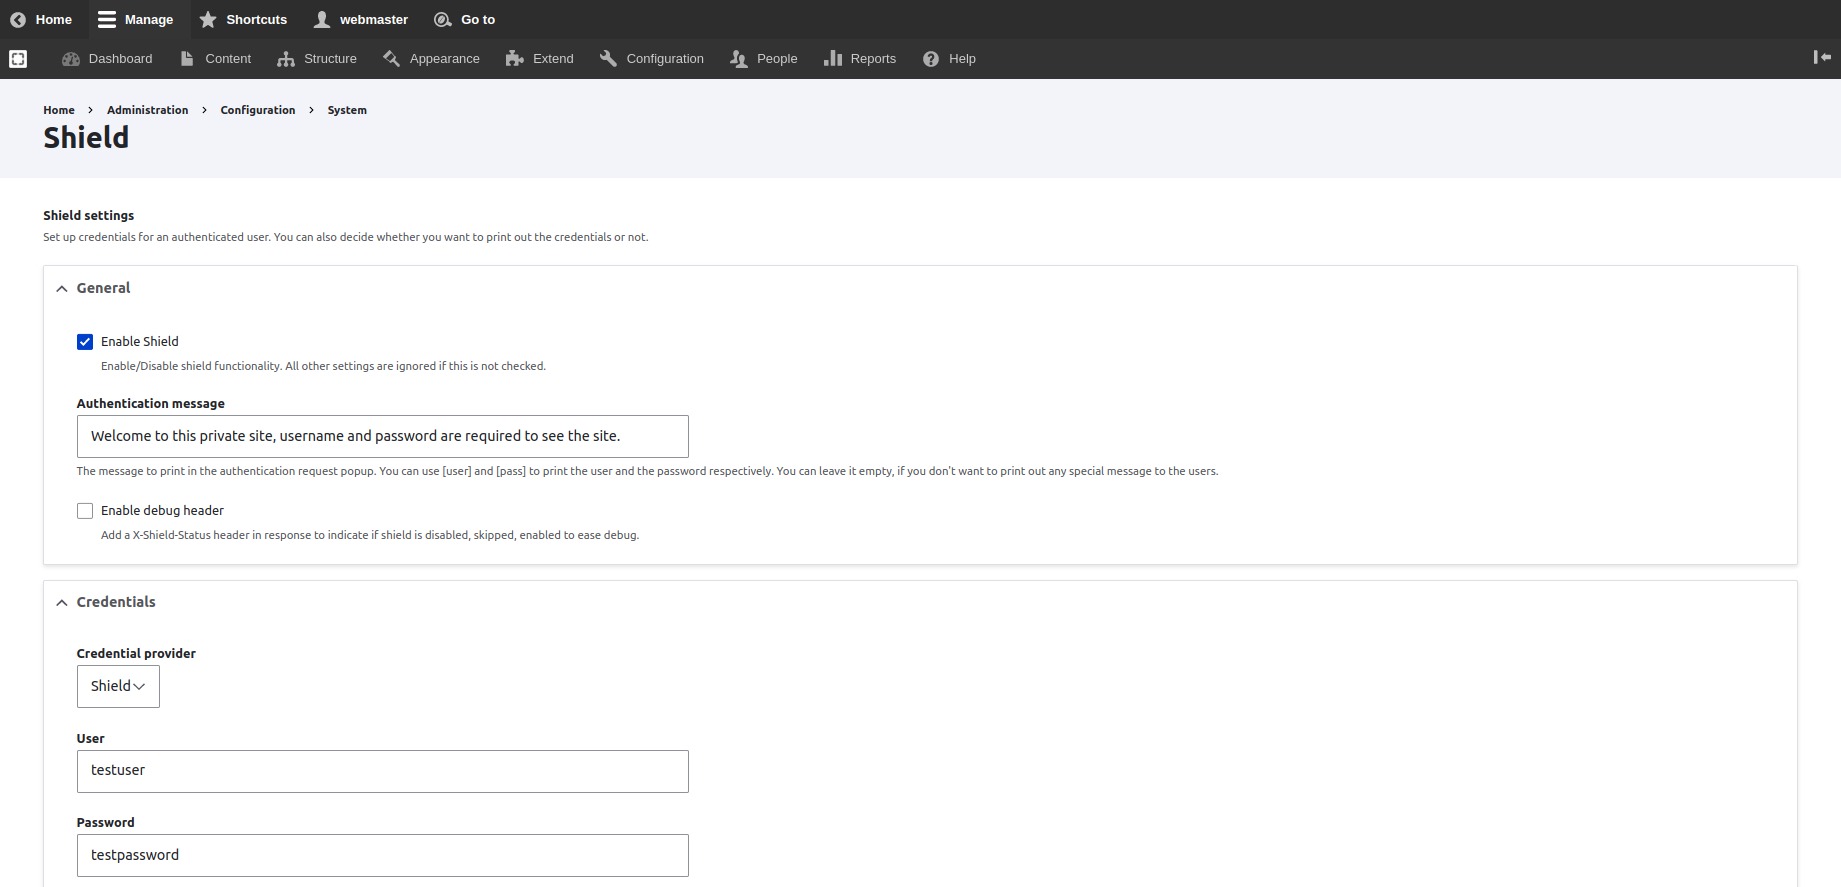The height and width of the screenshot is (887, 1841).
Task: Click the Help question mark icon
Action: pyautogui.click(x=931, y=59)
